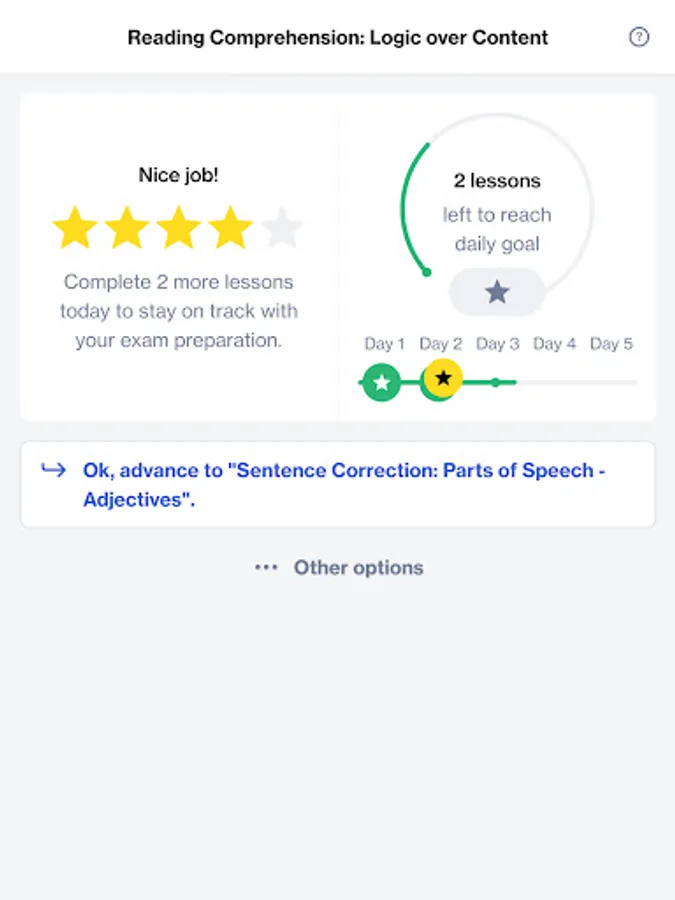The image size is (675, 900).
Task: Expand Other options
Action: [358, 568]
